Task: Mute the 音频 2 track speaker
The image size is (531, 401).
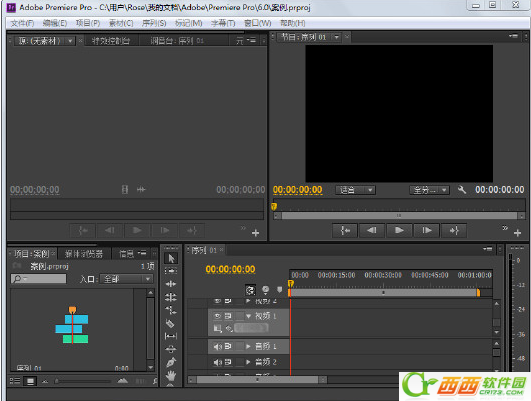Action: [x=217, y=362]
